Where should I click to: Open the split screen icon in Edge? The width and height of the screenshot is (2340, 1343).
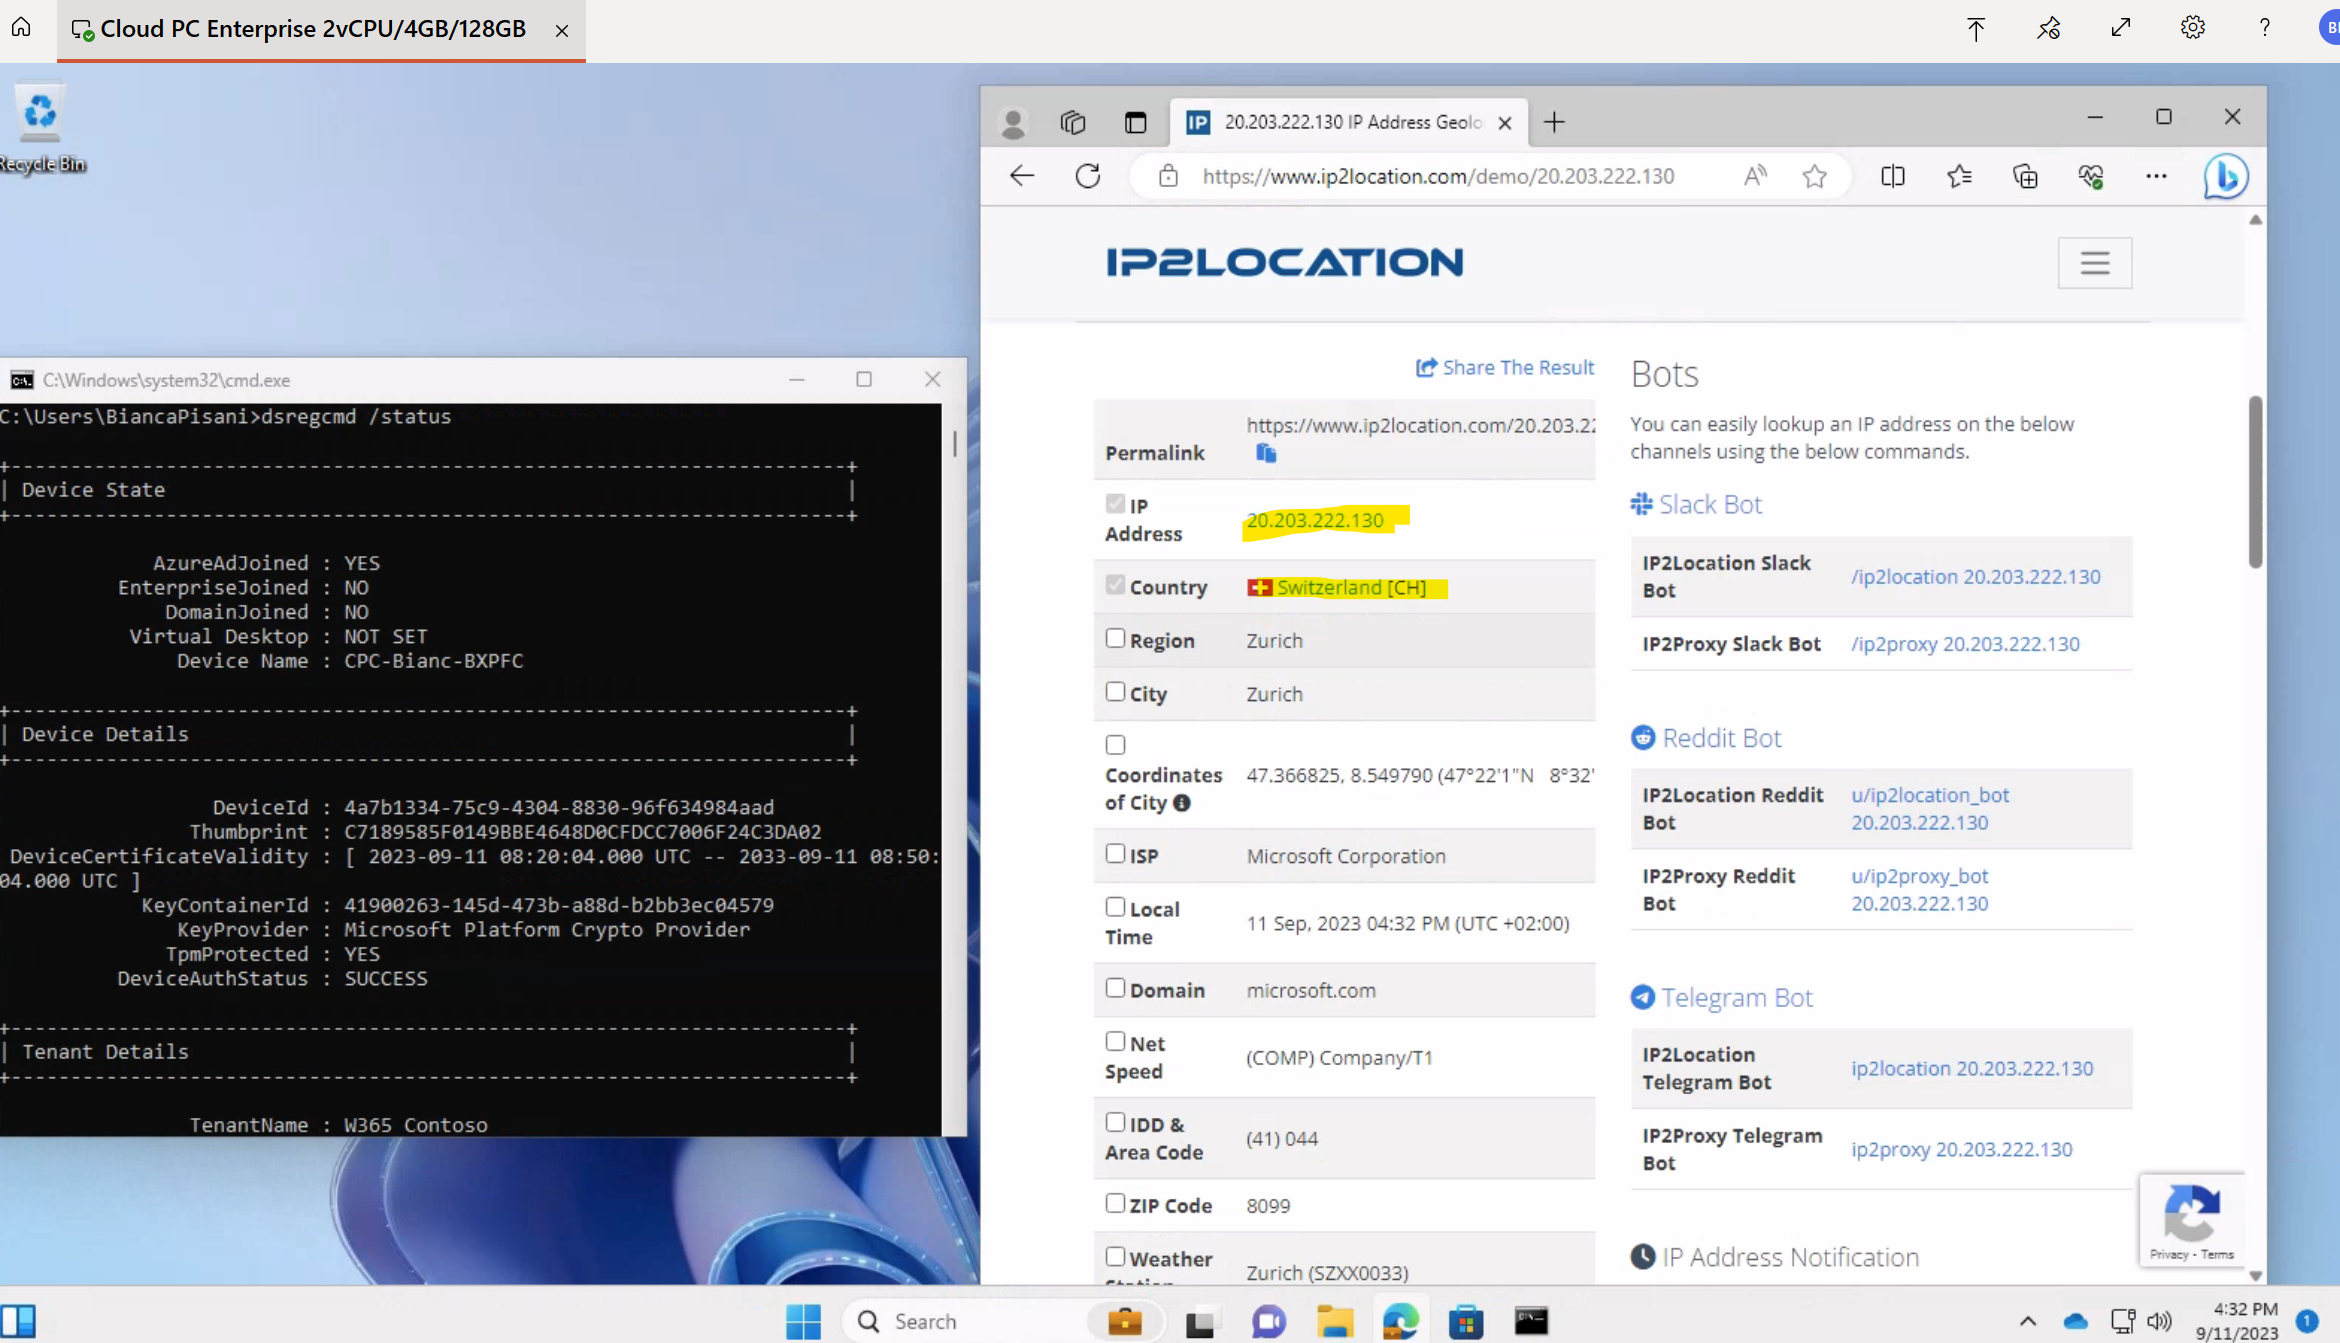pos(1892,176)
